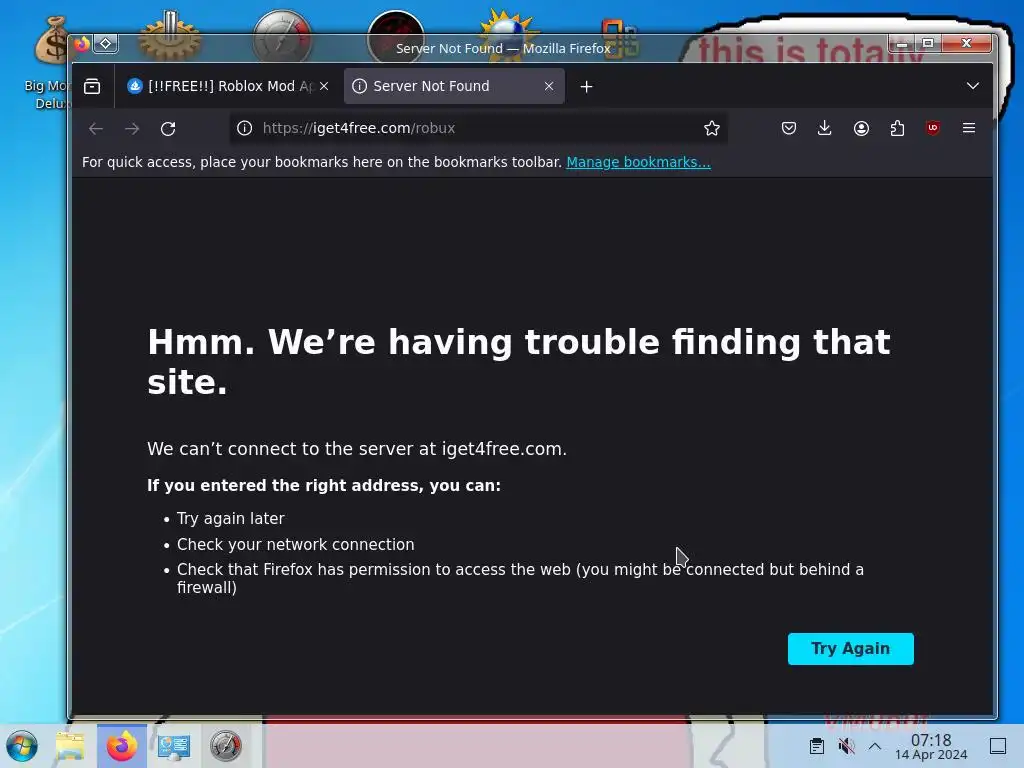1024x768 pixels.
Task: Open the Firefox View button
Action: [x=92, y=86]
